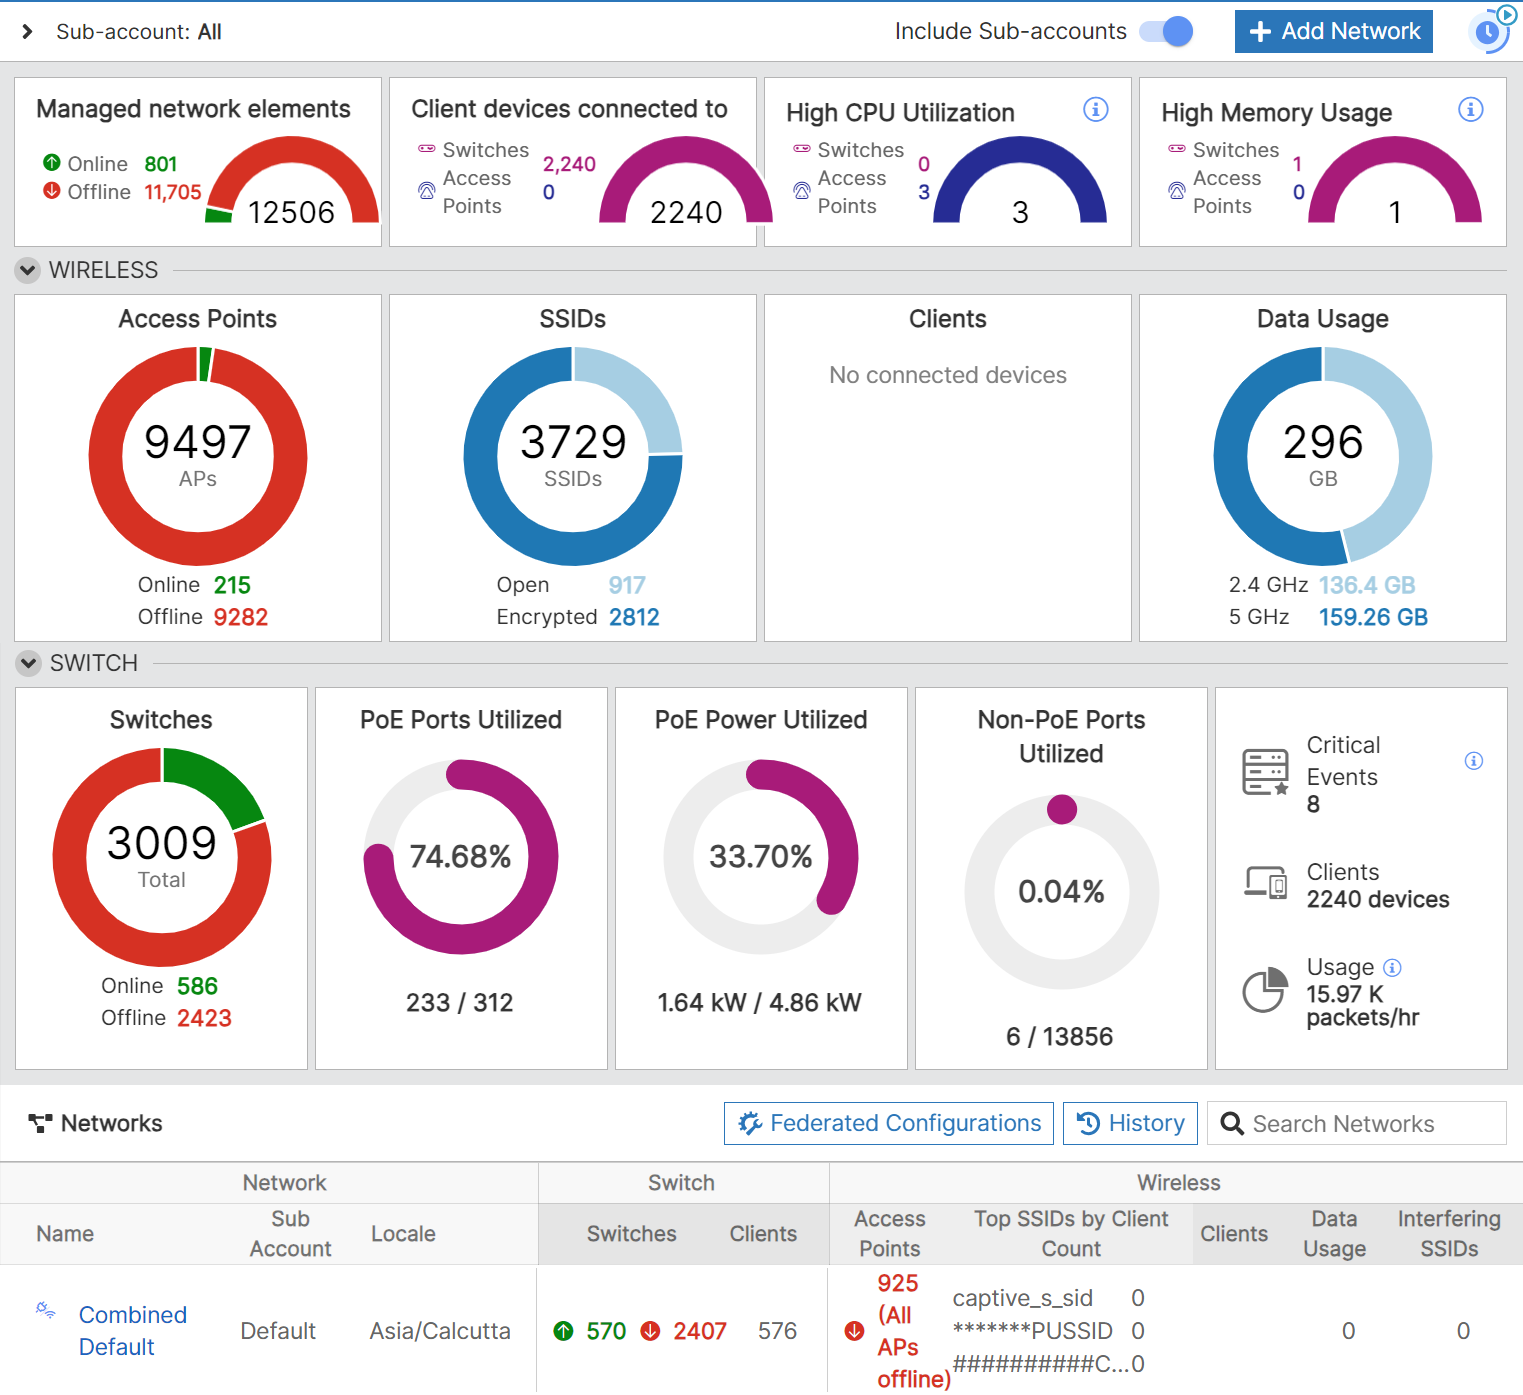Open the High Memory Usage info tooltip
1523x1395 pixels.
pyautogui.click(x=1470, y=110)
